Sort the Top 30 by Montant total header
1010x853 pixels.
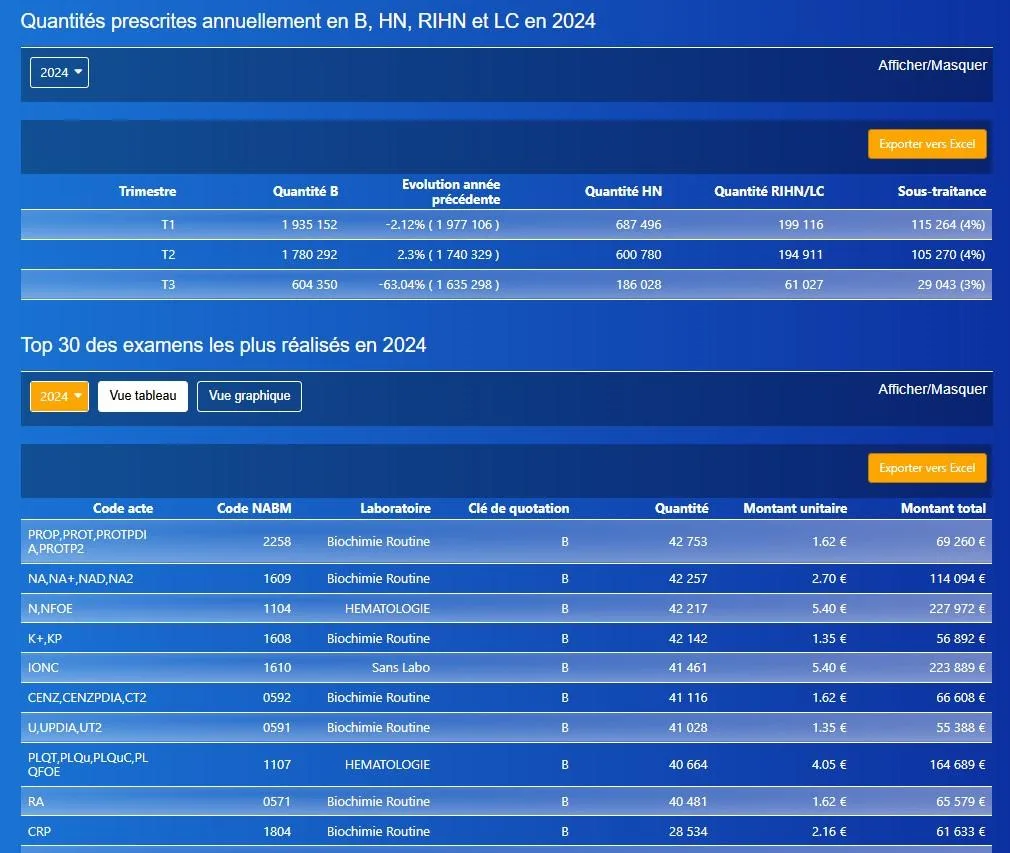click(943, 508)
